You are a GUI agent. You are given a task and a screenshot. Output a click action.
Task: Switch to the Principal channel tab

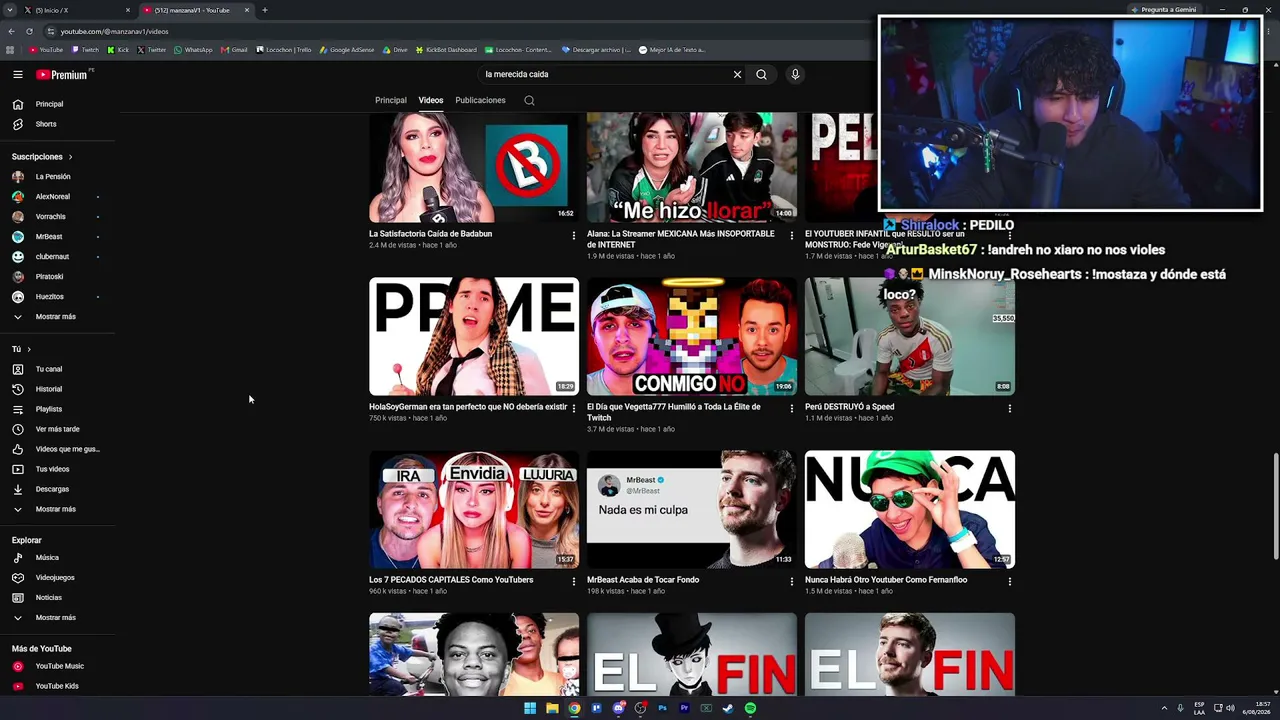[x=391, y=100]
